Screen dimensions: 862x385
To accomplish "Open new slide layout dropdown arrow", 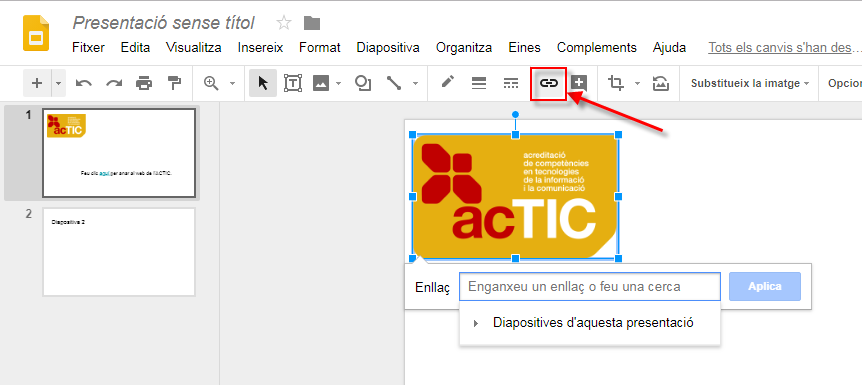I will click(x=59, y=83).
